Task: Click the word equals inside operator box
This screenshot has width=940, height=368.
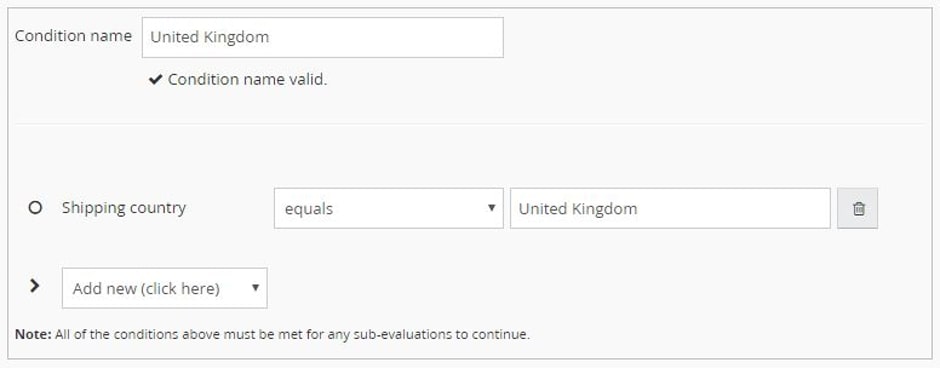Action: point(309,209)
